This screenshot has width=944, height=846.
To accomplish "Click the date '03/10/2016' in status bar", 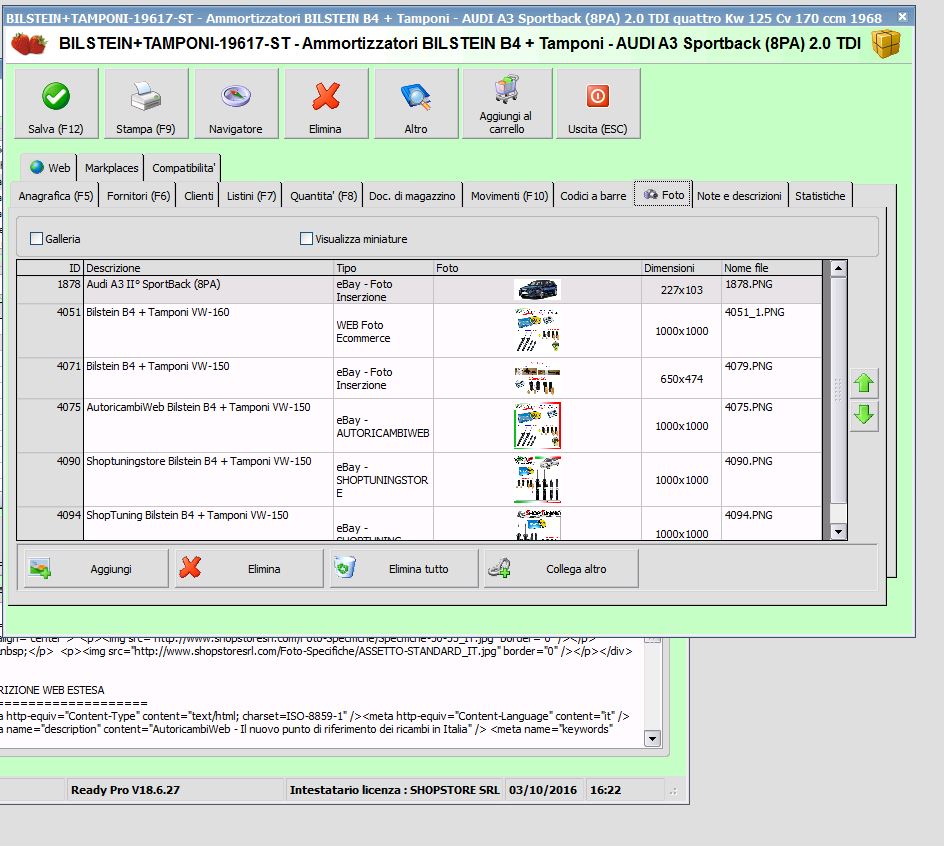I will coord(542,790).
